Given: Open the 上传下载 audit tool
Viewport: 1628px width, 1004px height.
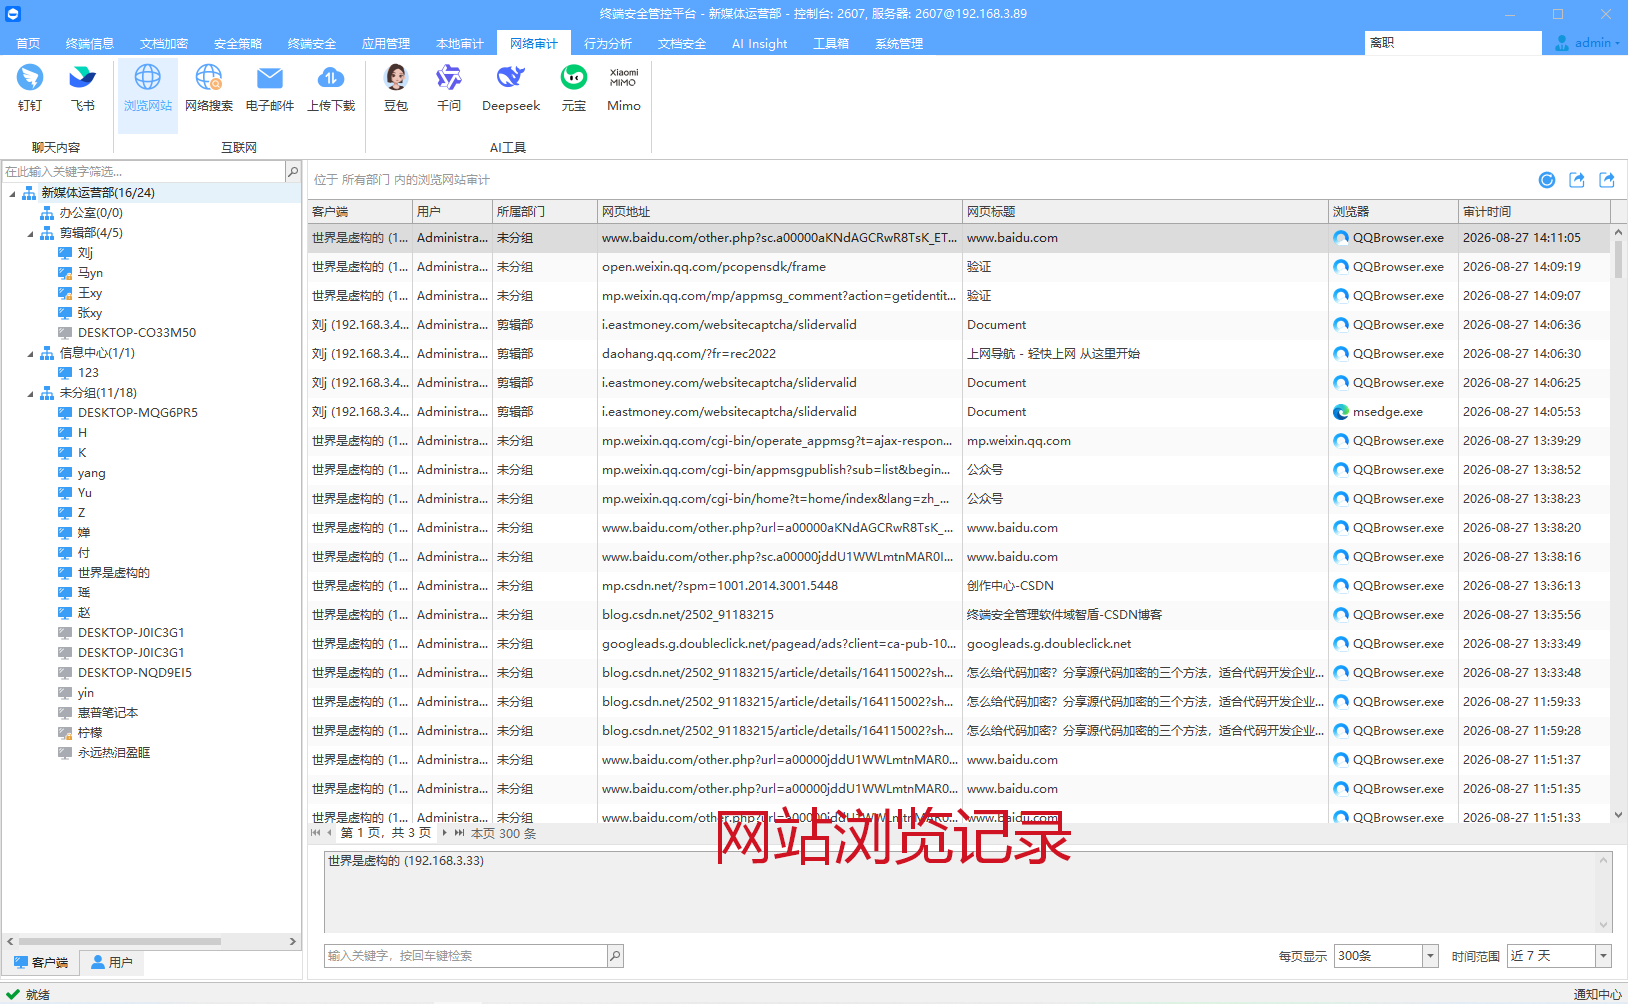Looking at the screenshot, I should [x=331, y=88].
